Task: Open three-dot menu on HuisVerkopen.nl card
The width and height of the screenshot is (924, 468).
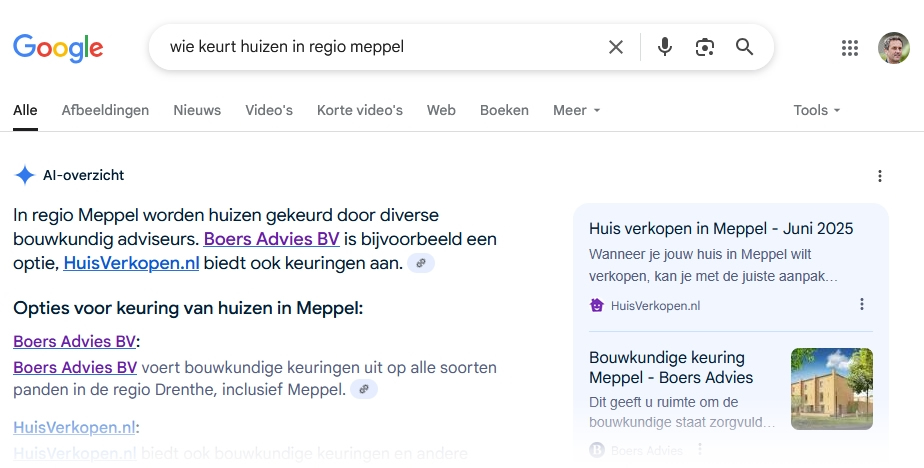Action: click(x=862, y=304)
